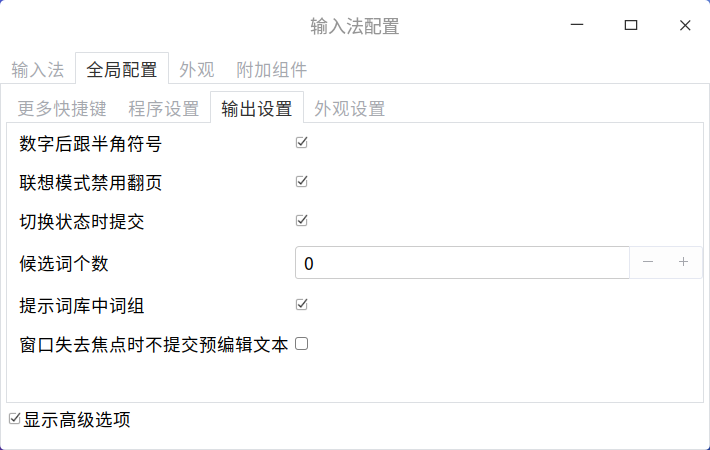Screen dimensions: 710x450
Task: Open the 附加组件 tab
Action: pos(271,70)
